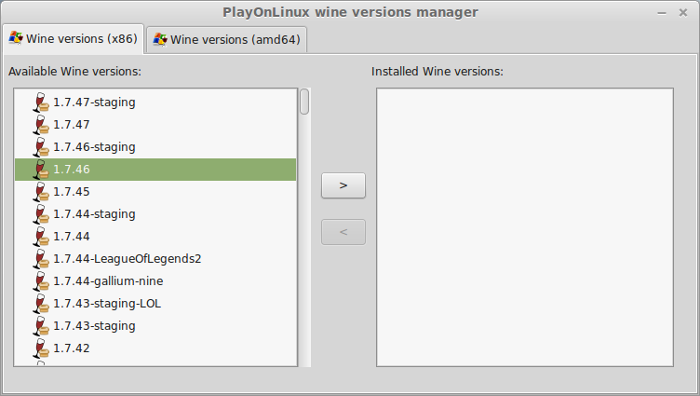Select the highlighted 1.7.46 entry

click(x=155, y=169)
